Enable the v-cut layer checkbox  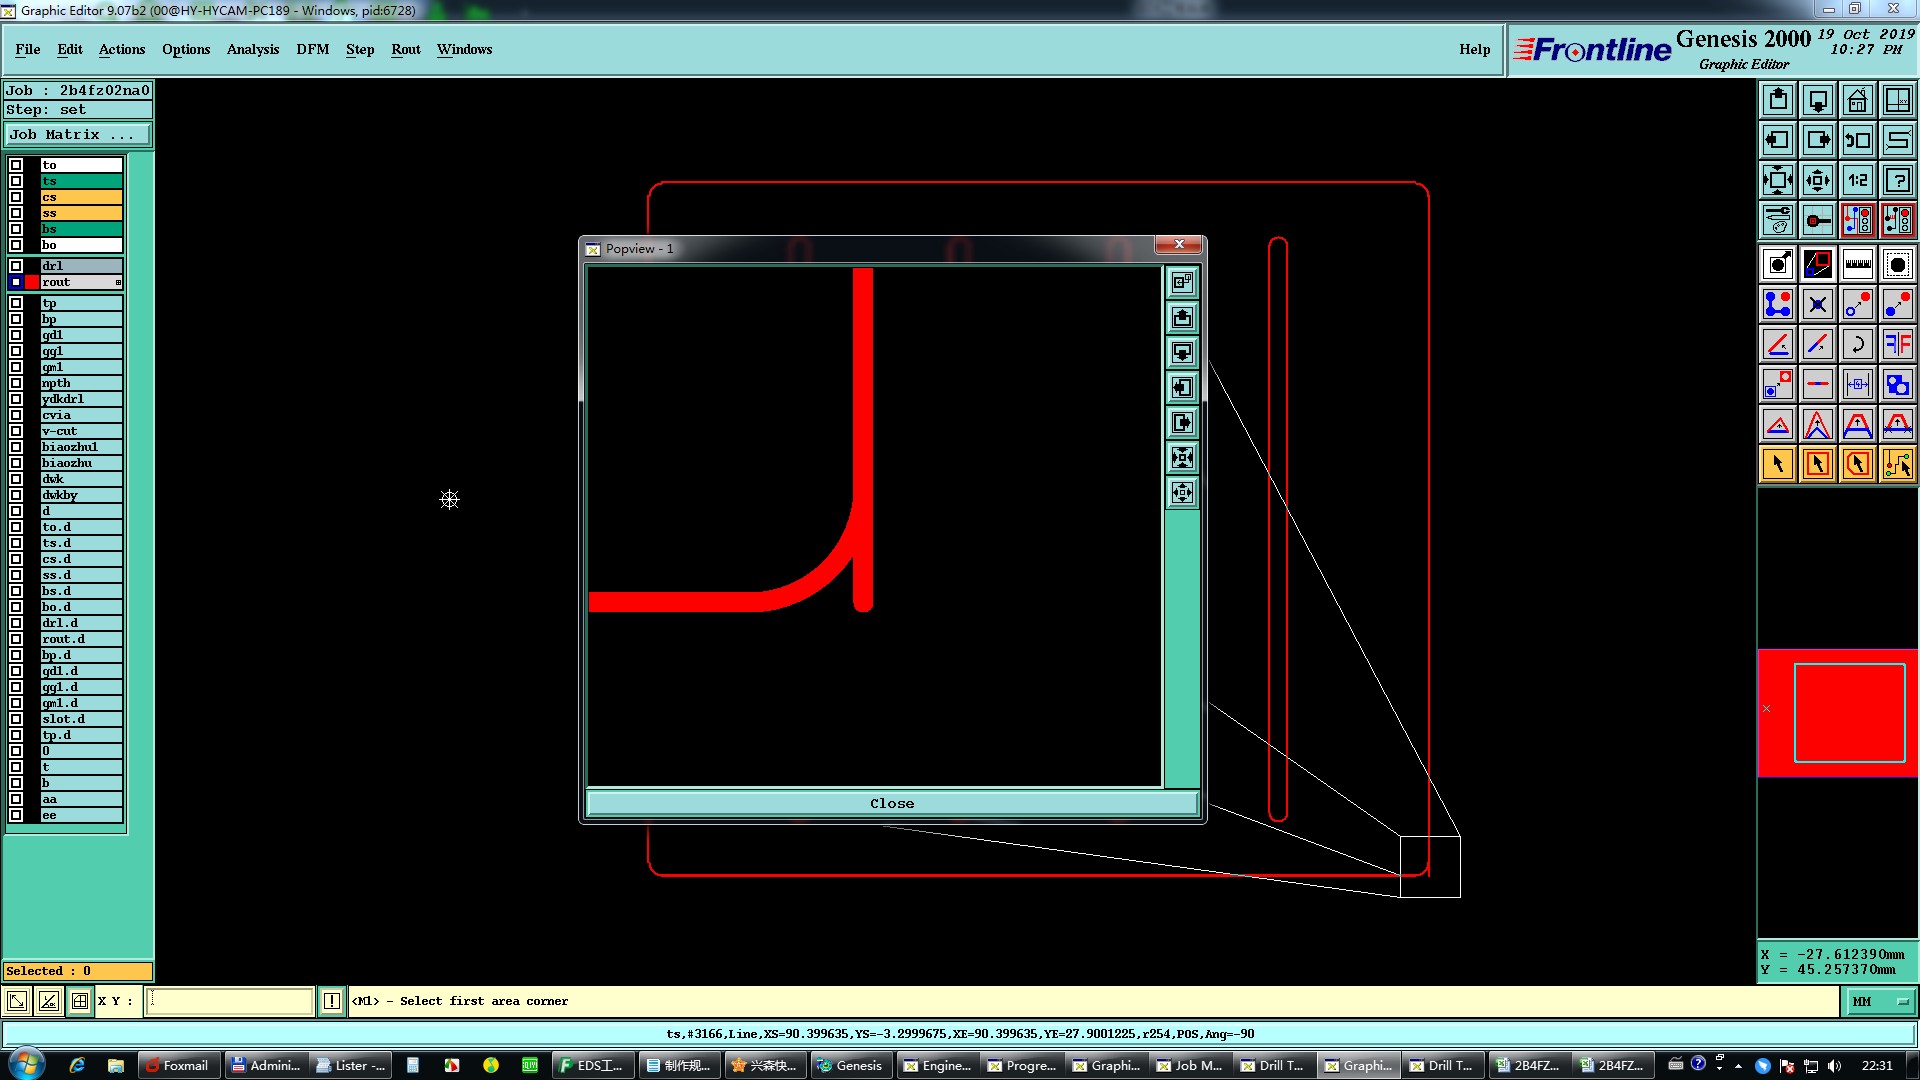click(x=16, y=431)
